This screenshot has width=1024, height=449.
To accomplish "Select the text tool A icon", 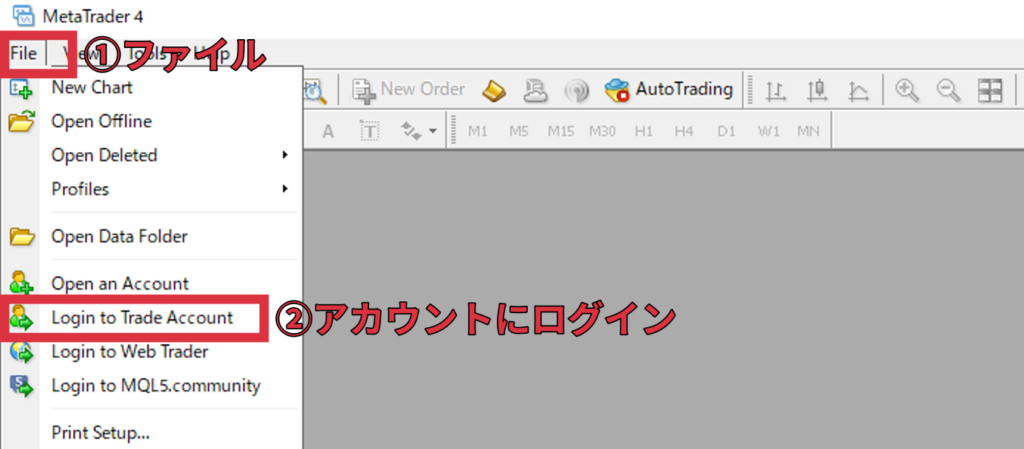I will point(328,131).
